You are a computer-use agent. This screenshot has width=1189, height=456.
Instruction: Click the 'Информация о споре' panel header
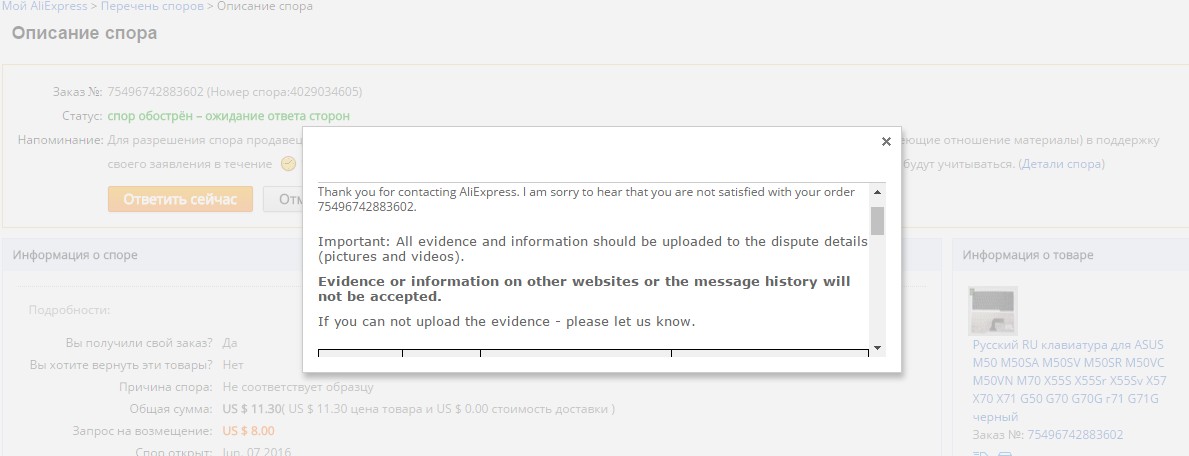[75, 255]
